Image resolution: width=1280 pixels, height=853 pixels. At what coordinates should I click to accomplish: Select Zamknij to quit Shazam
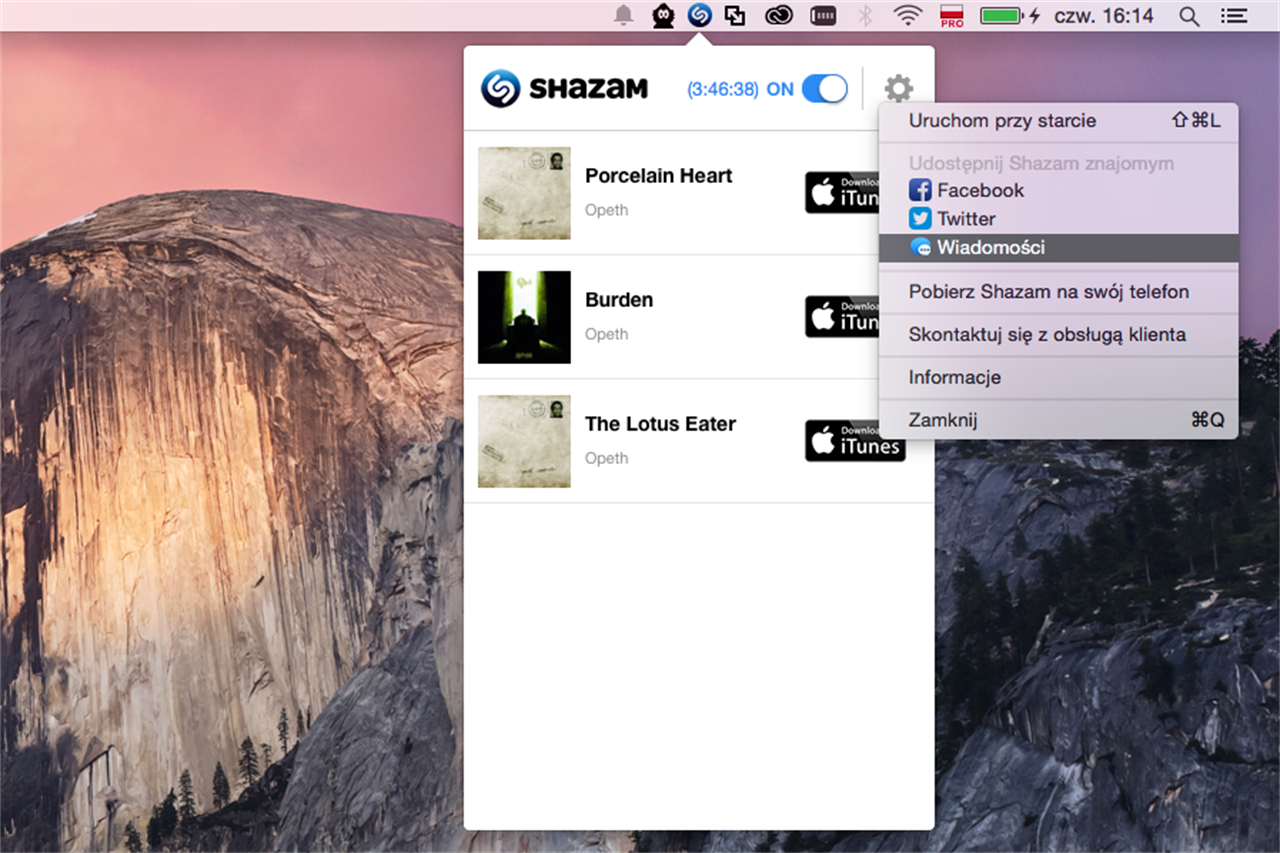(941, 419)
